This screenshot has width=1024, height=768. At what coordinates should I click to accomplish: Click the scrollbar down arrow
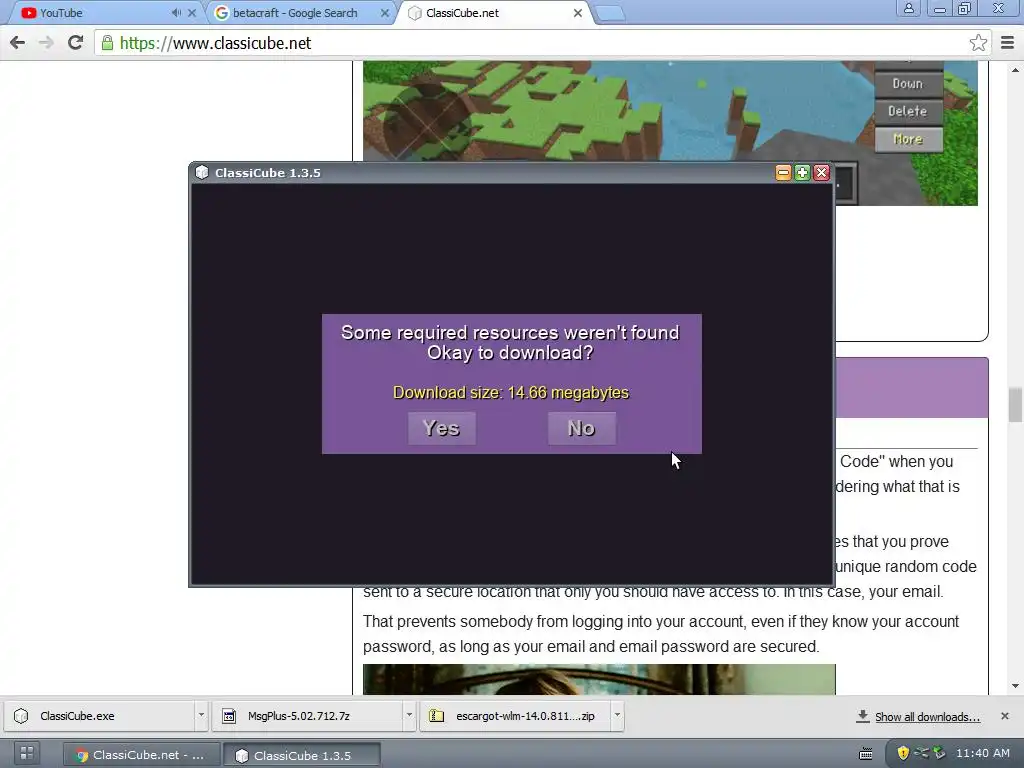(x=1015, y=686)
